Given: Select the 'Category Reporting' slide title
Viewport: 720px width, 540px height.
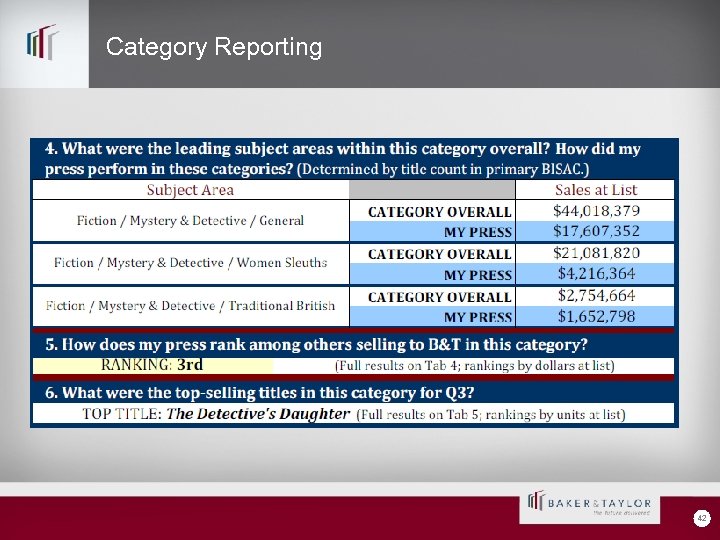Looking at the screenshot, I should (214, 47).
